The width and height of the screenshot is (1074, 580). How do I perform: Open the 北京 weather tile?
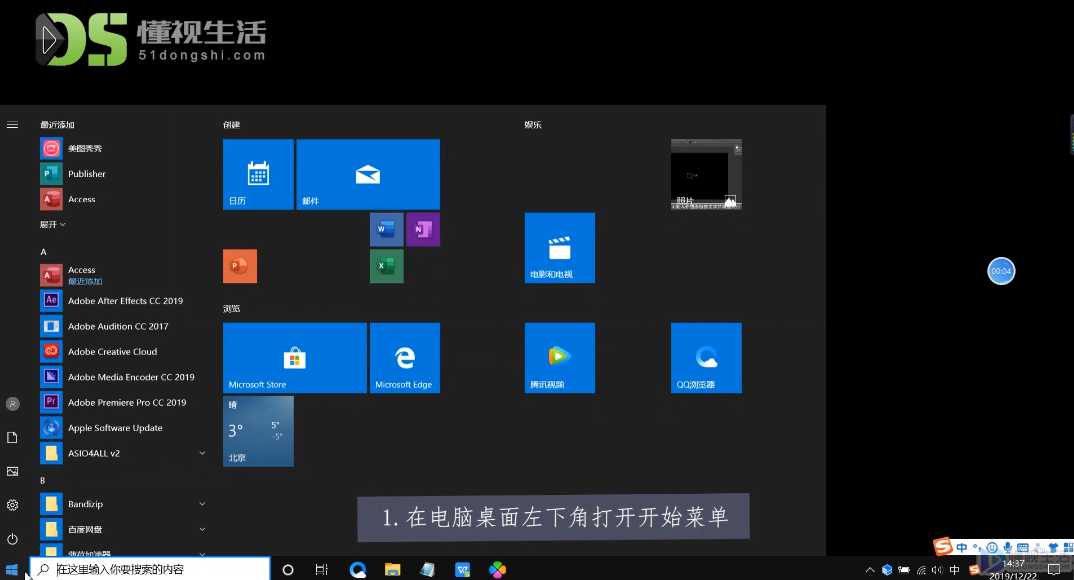pyautogui.click(x=258, y=430)
